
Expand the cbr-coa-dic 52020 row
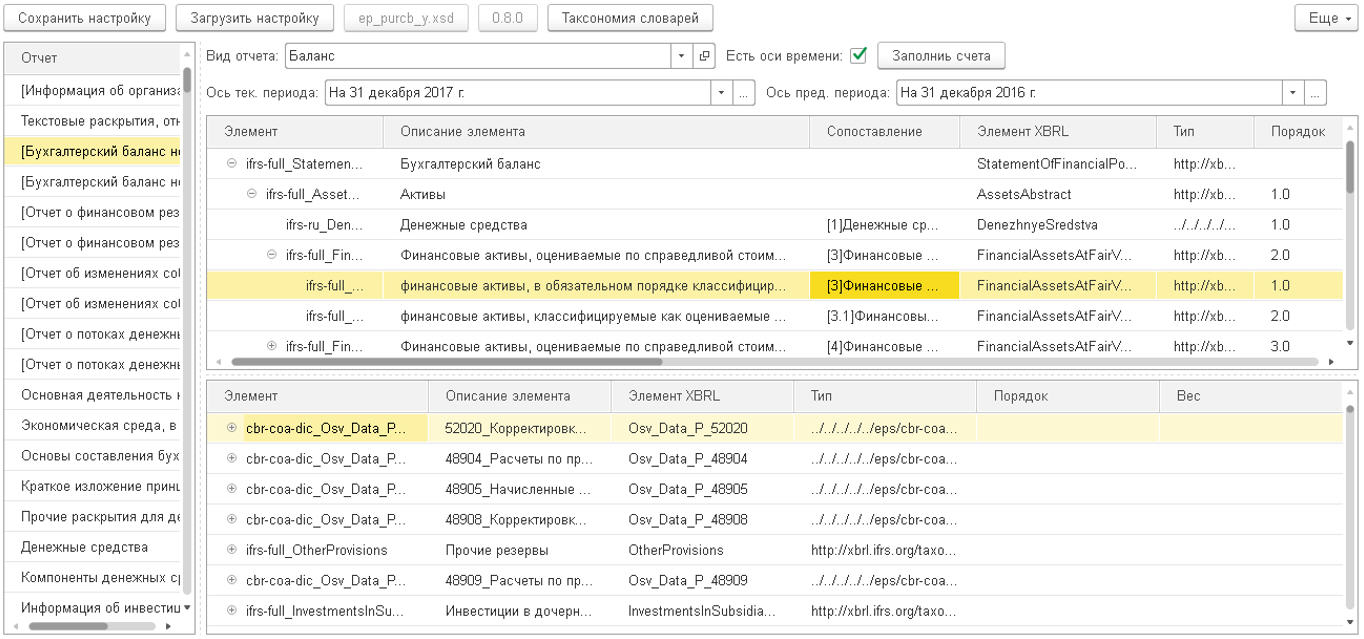click(x=232, y=428)
